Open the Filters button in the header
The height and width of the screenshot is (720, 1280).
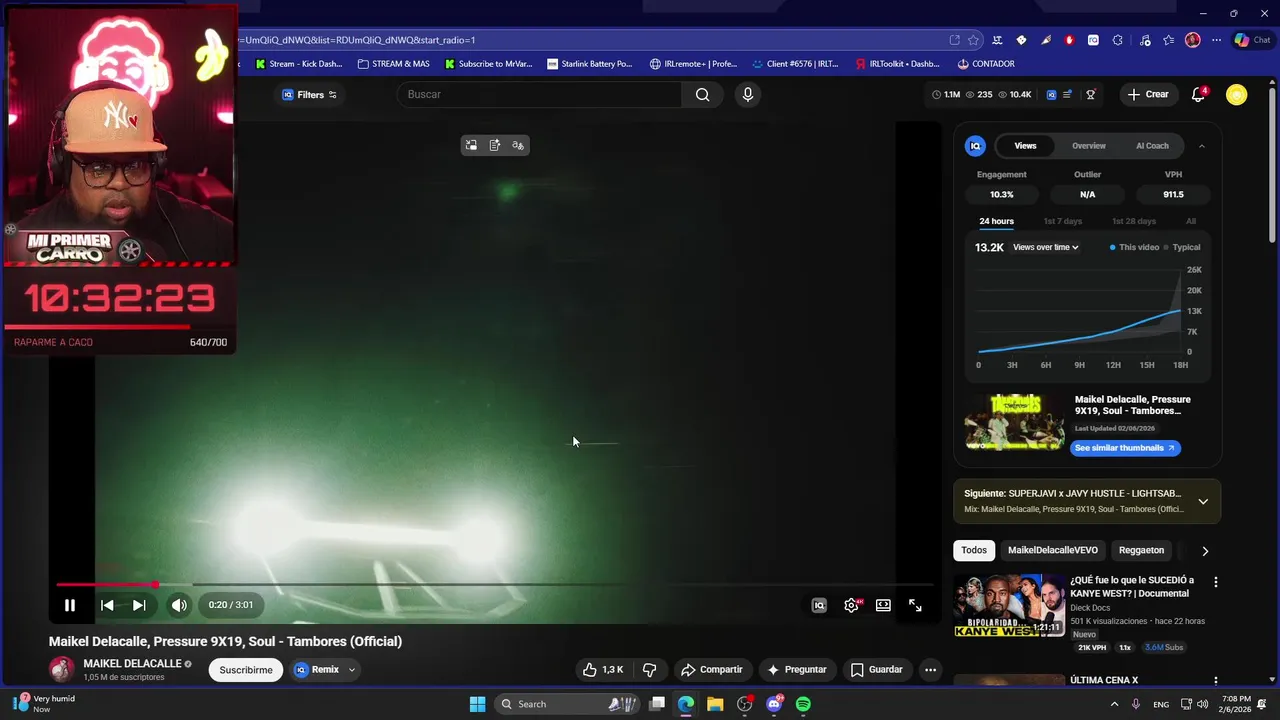(x=309, y=95)
